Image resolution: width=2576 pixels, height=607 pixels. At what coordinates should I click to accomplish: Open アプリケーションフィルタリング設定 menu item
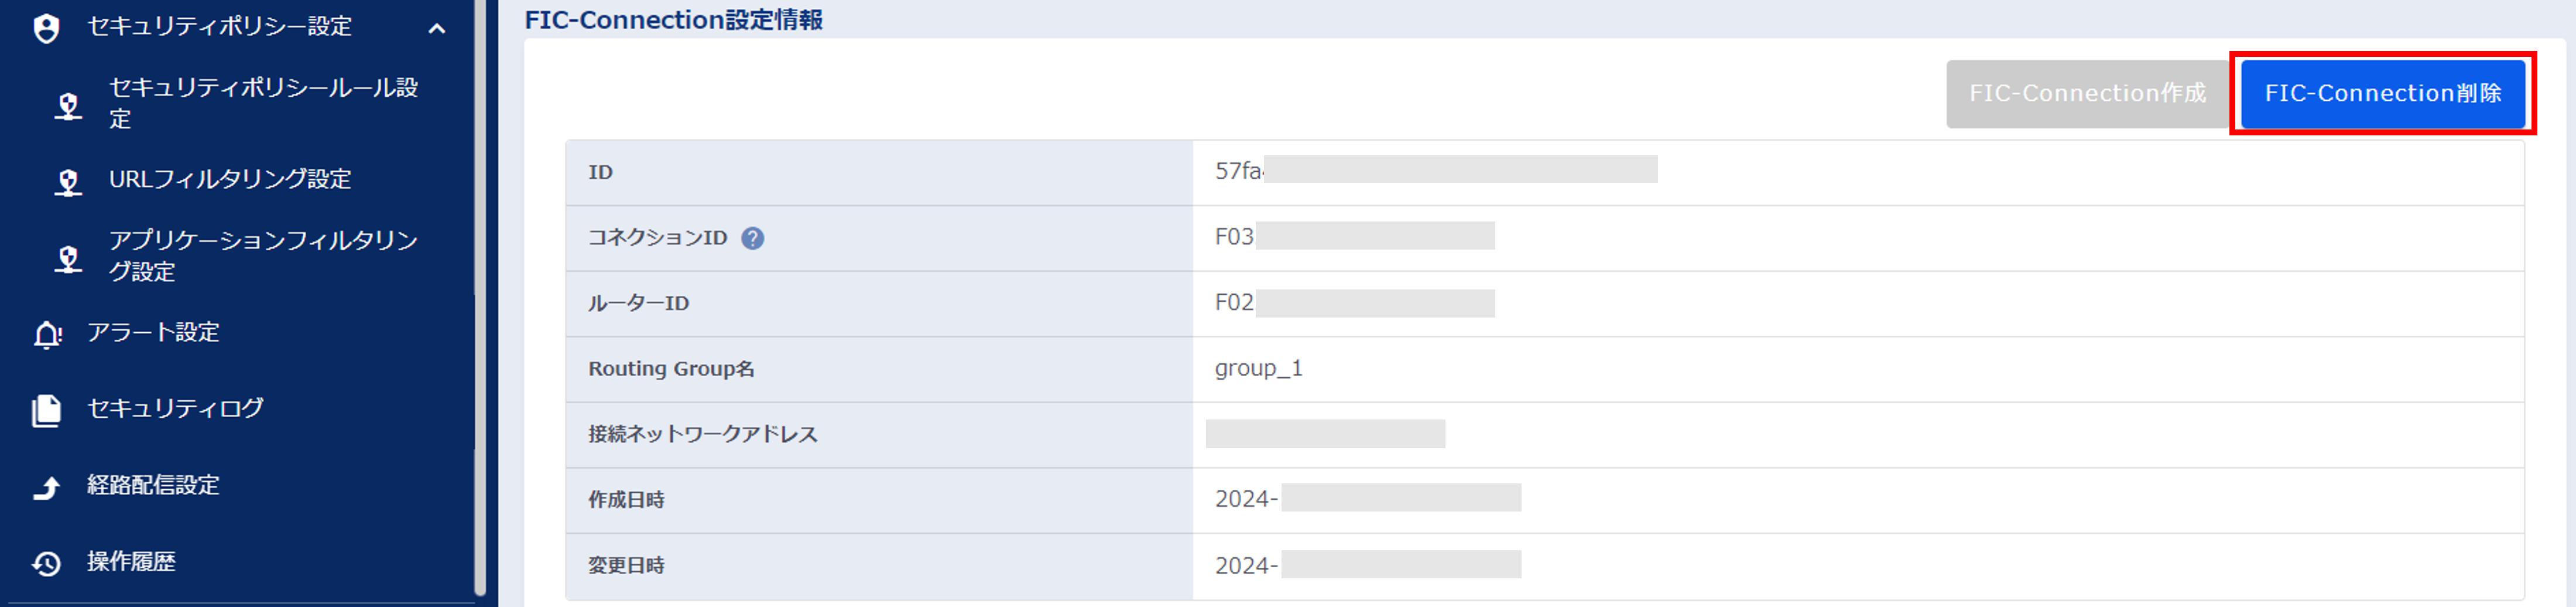click(x=263, y=256)
